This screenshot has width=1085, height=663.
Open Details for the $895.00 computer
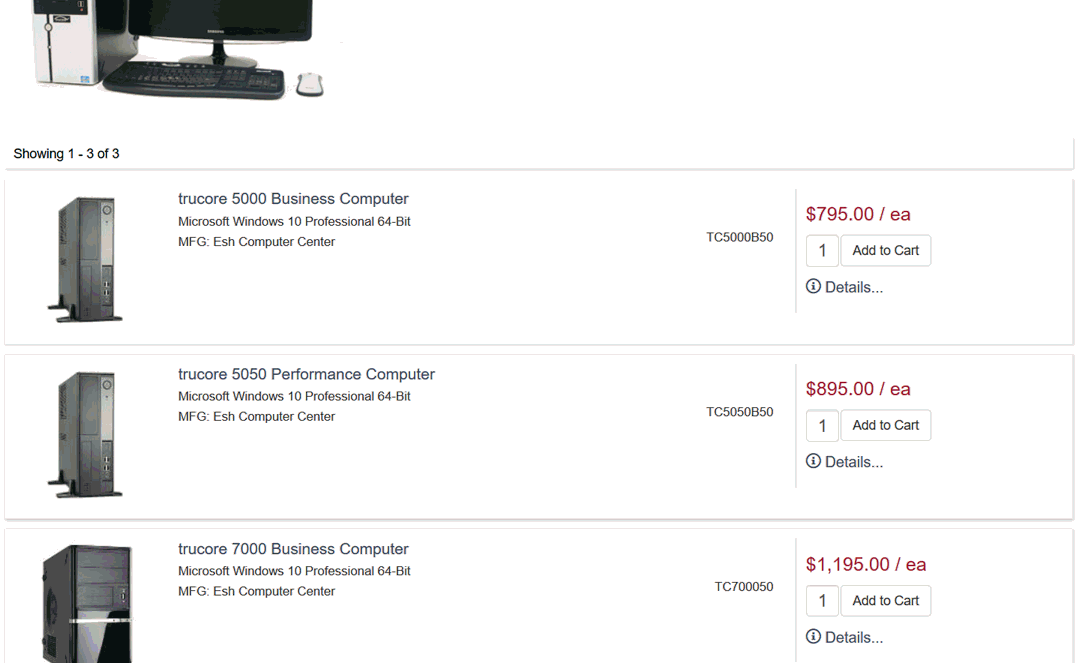(853, 463)
